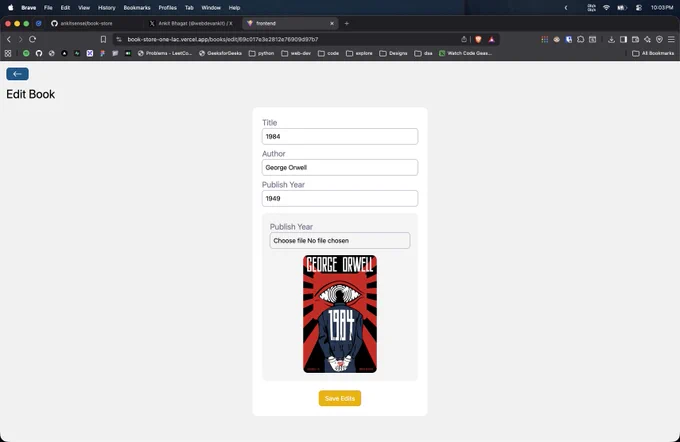Click the Brave VPN shield icon

point(659,39)
